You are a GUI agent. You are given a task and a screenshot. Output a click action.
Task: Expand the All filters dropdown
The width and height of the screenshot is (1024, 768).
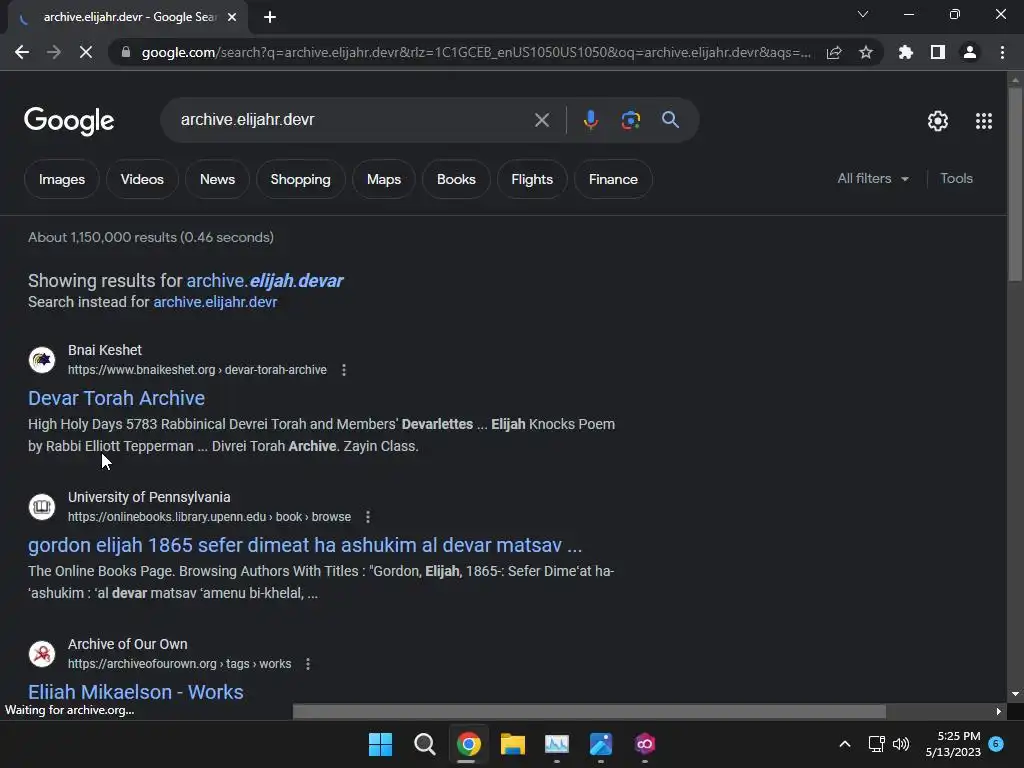(873, 178)
